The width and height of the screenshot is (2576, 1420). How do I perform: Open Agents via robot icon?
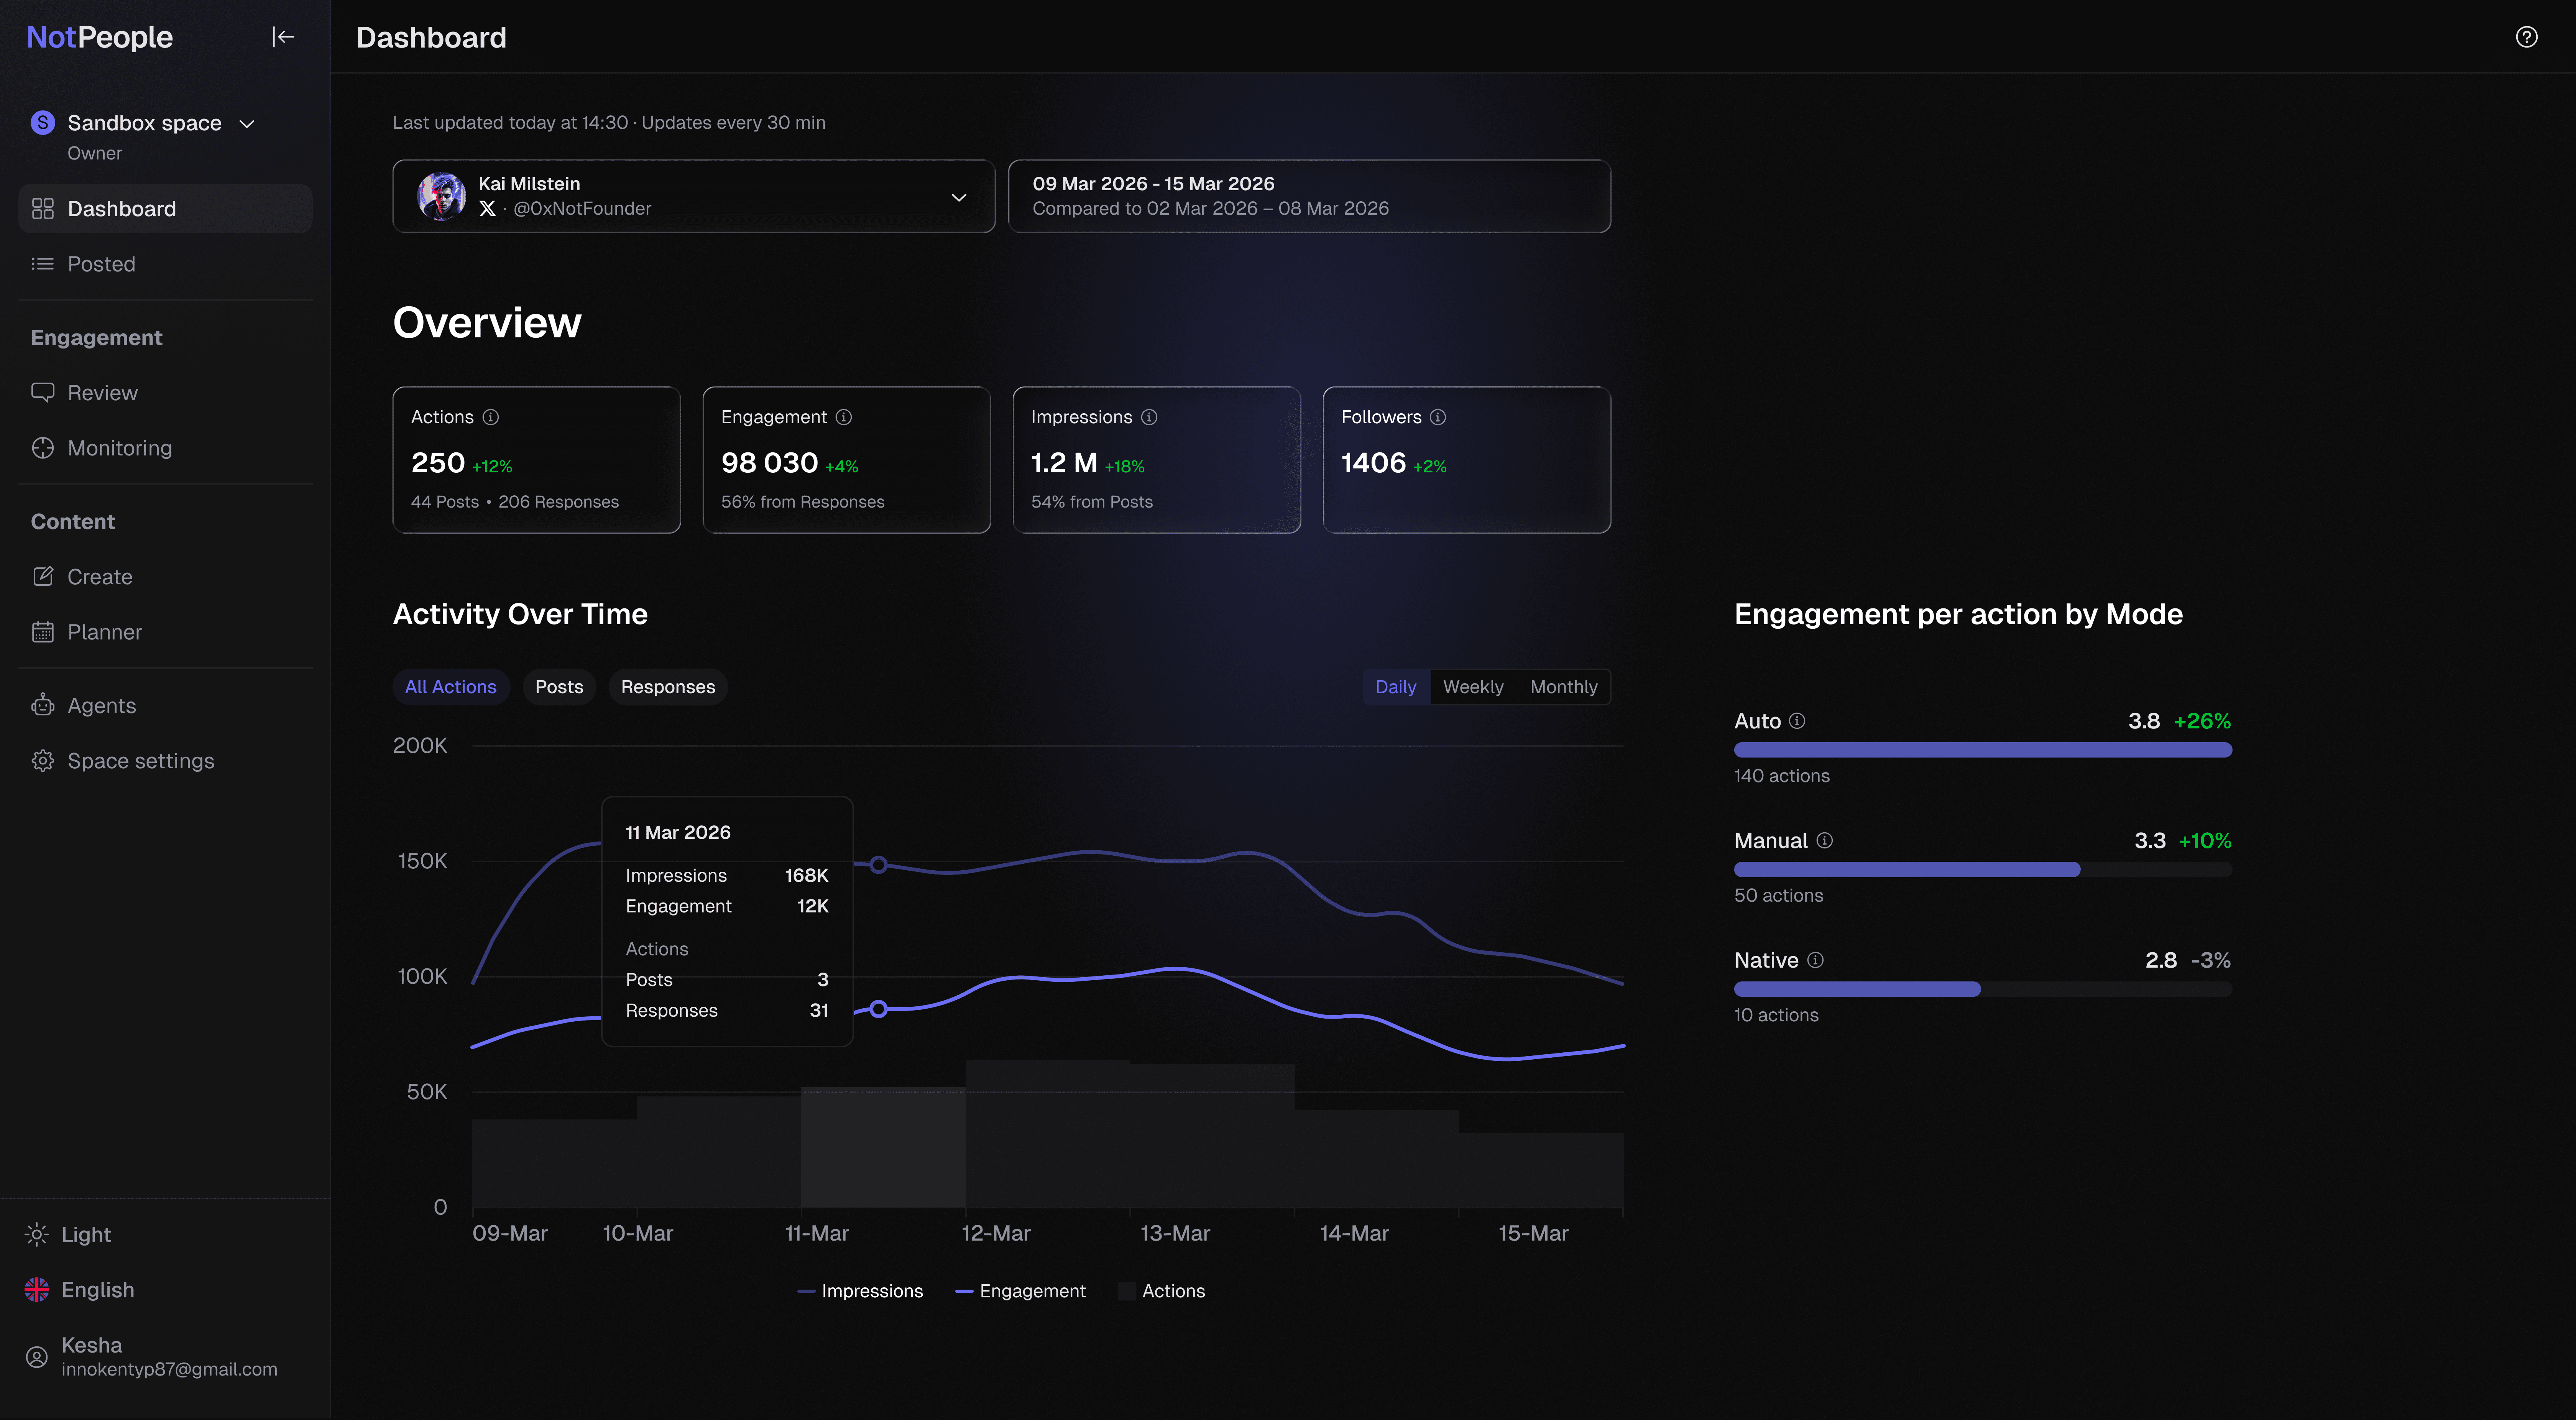click(42, 705)
